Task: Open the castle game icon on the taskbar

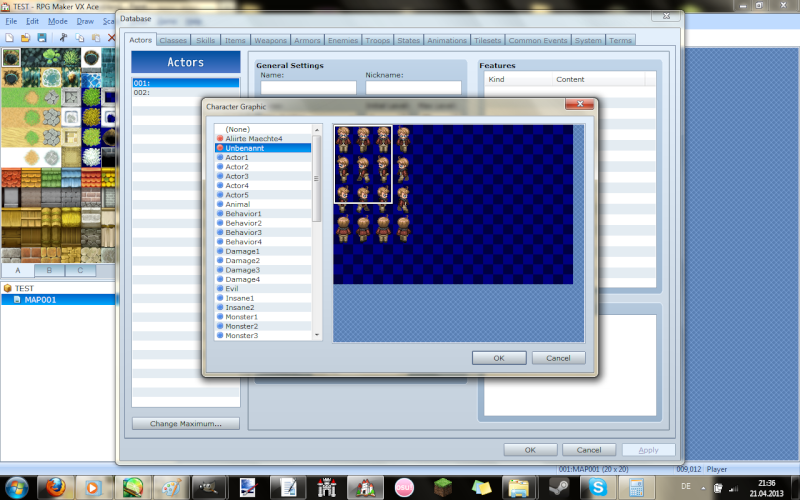Action: point(327,488)
